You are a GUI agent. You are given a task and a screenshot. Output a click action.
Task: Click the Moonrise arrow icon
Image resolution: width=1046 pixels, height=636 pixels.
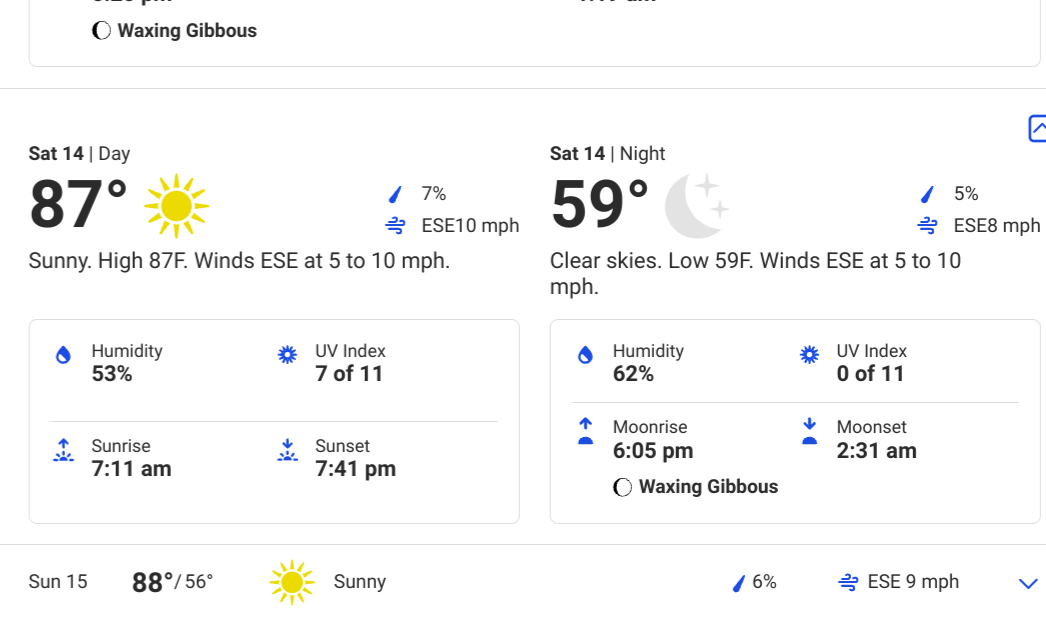point(585,431)
